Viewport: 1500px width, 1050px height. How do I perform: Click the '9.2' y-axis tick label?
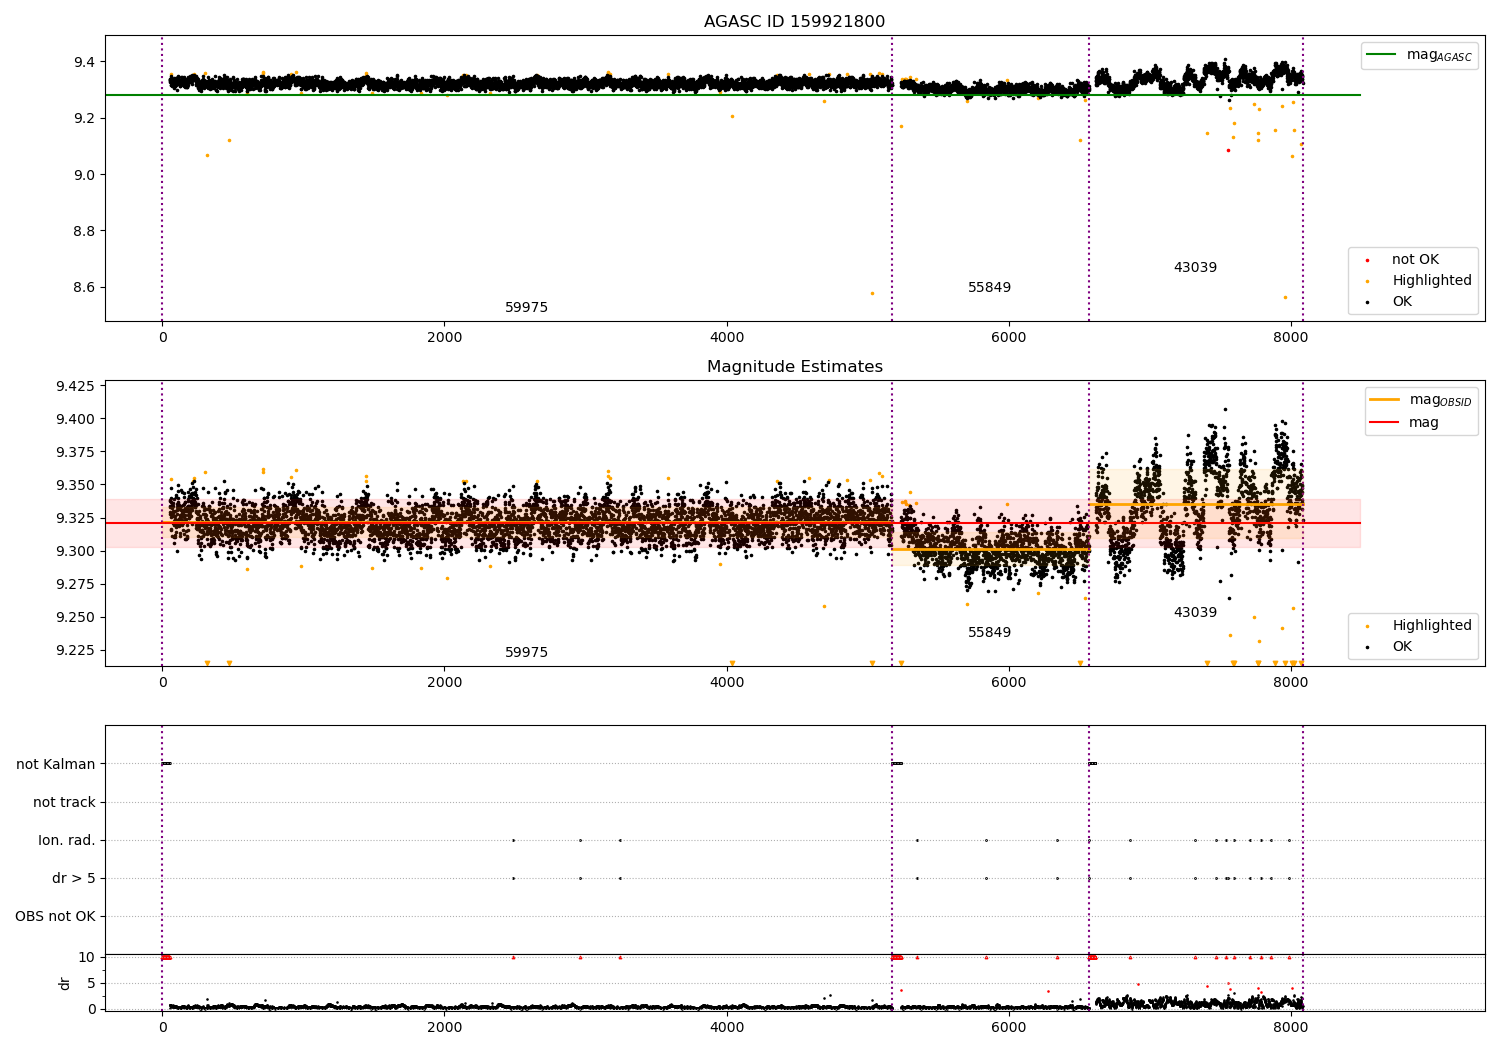click(x=84, y=119)
